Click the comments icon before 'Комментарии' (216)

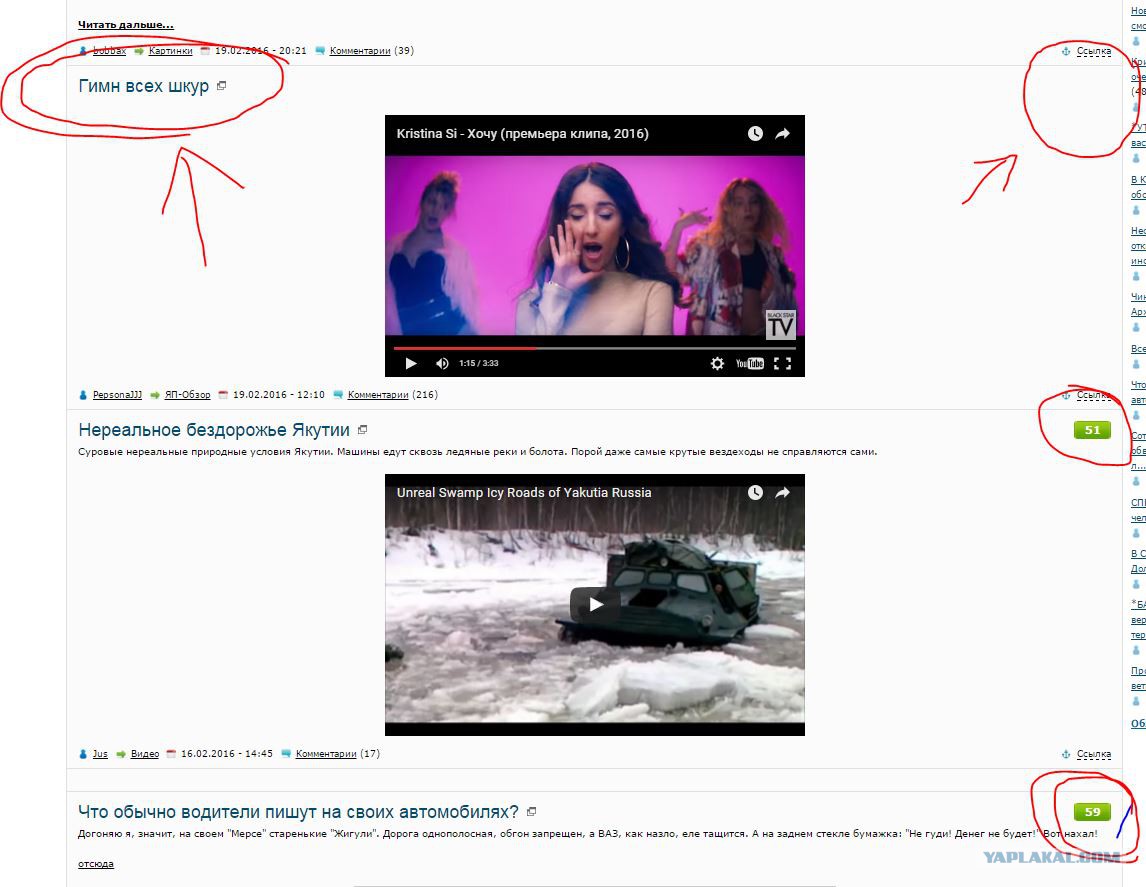click(x=338, y=395)
